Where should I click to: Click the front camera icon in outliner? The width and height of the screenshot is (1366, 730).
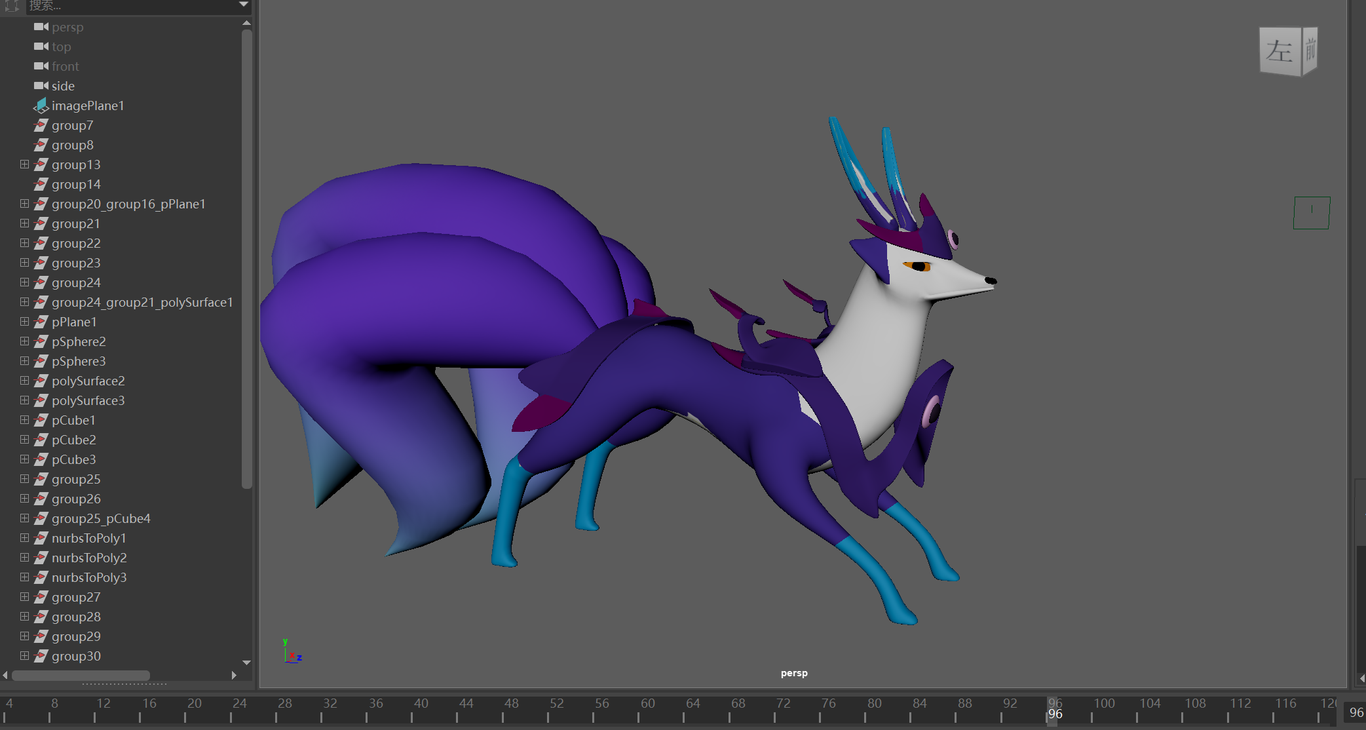(x=41, y=66)
